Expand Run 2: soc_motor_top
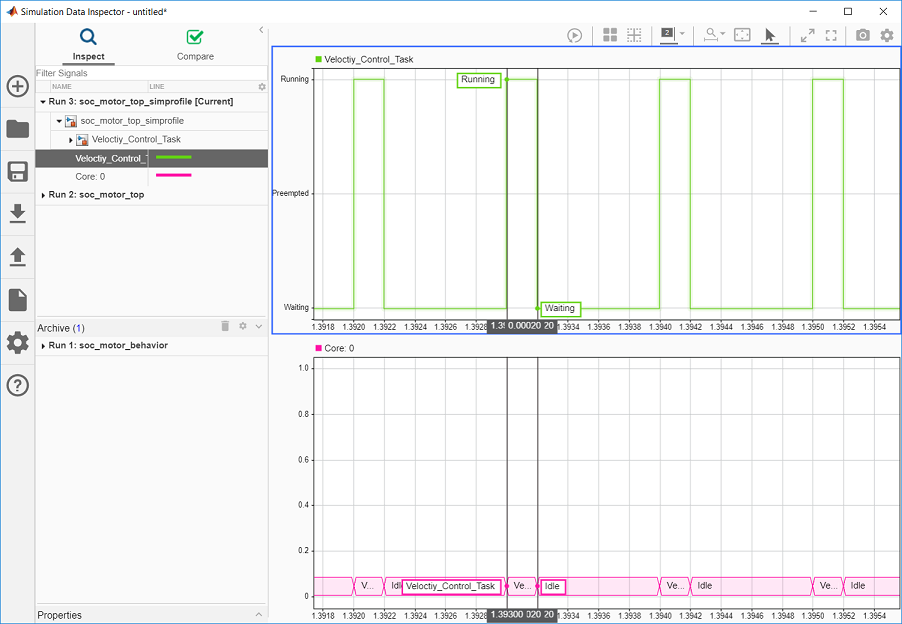The image size is (902, 624). coord(43,195)
